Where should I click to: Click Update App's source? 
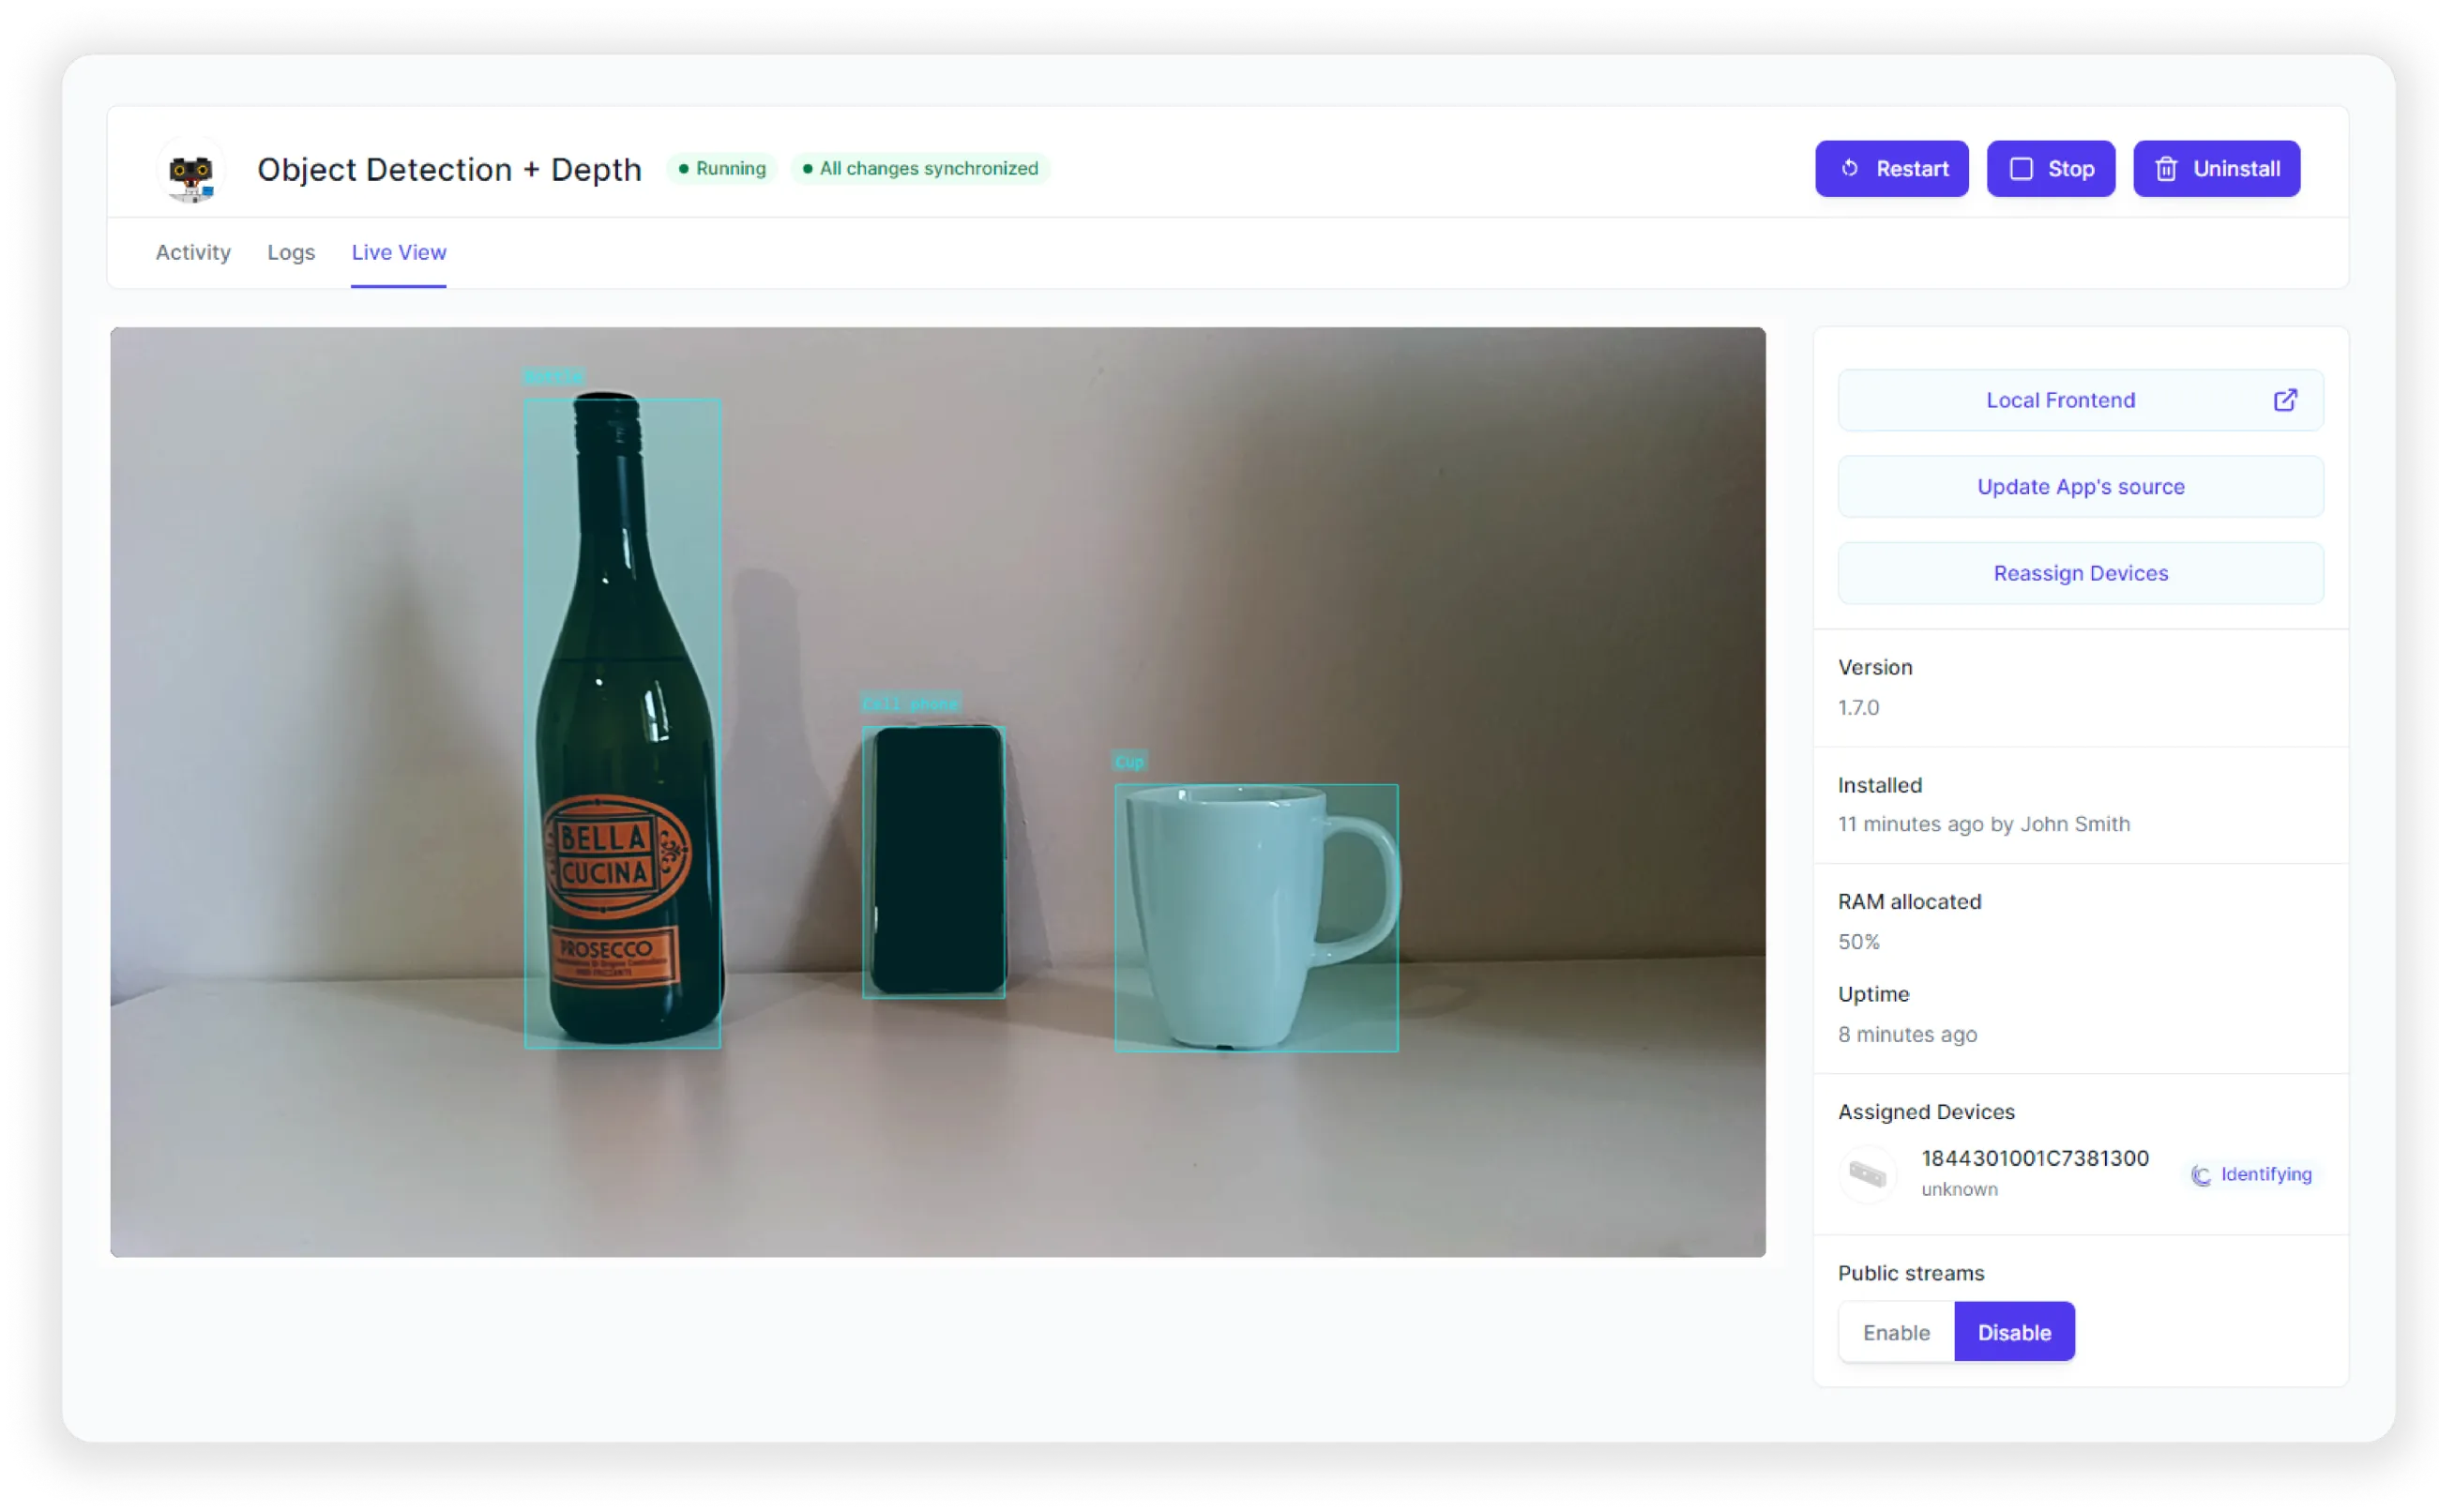(x=2079, y=486)
